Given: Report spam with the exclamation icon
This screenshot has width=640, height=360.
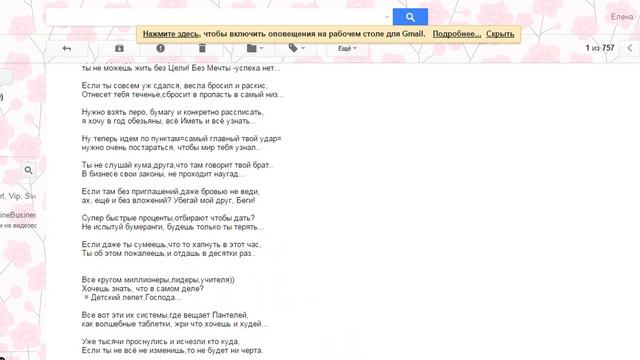Looking at the screenshot, I should click(160, 49).
